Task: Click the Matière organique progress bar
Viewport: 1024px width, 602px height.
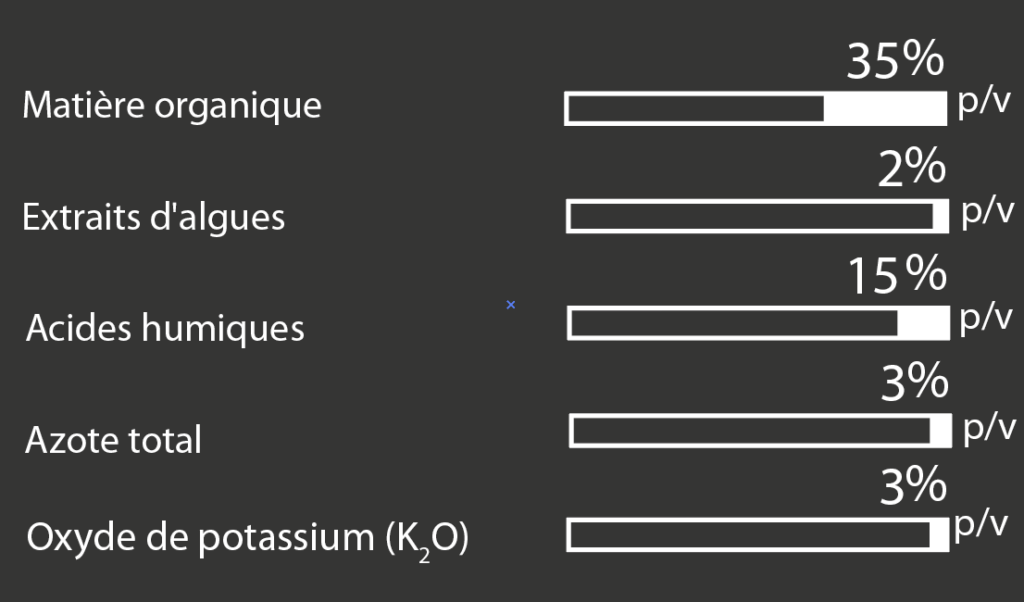Action: click(756, 108)
